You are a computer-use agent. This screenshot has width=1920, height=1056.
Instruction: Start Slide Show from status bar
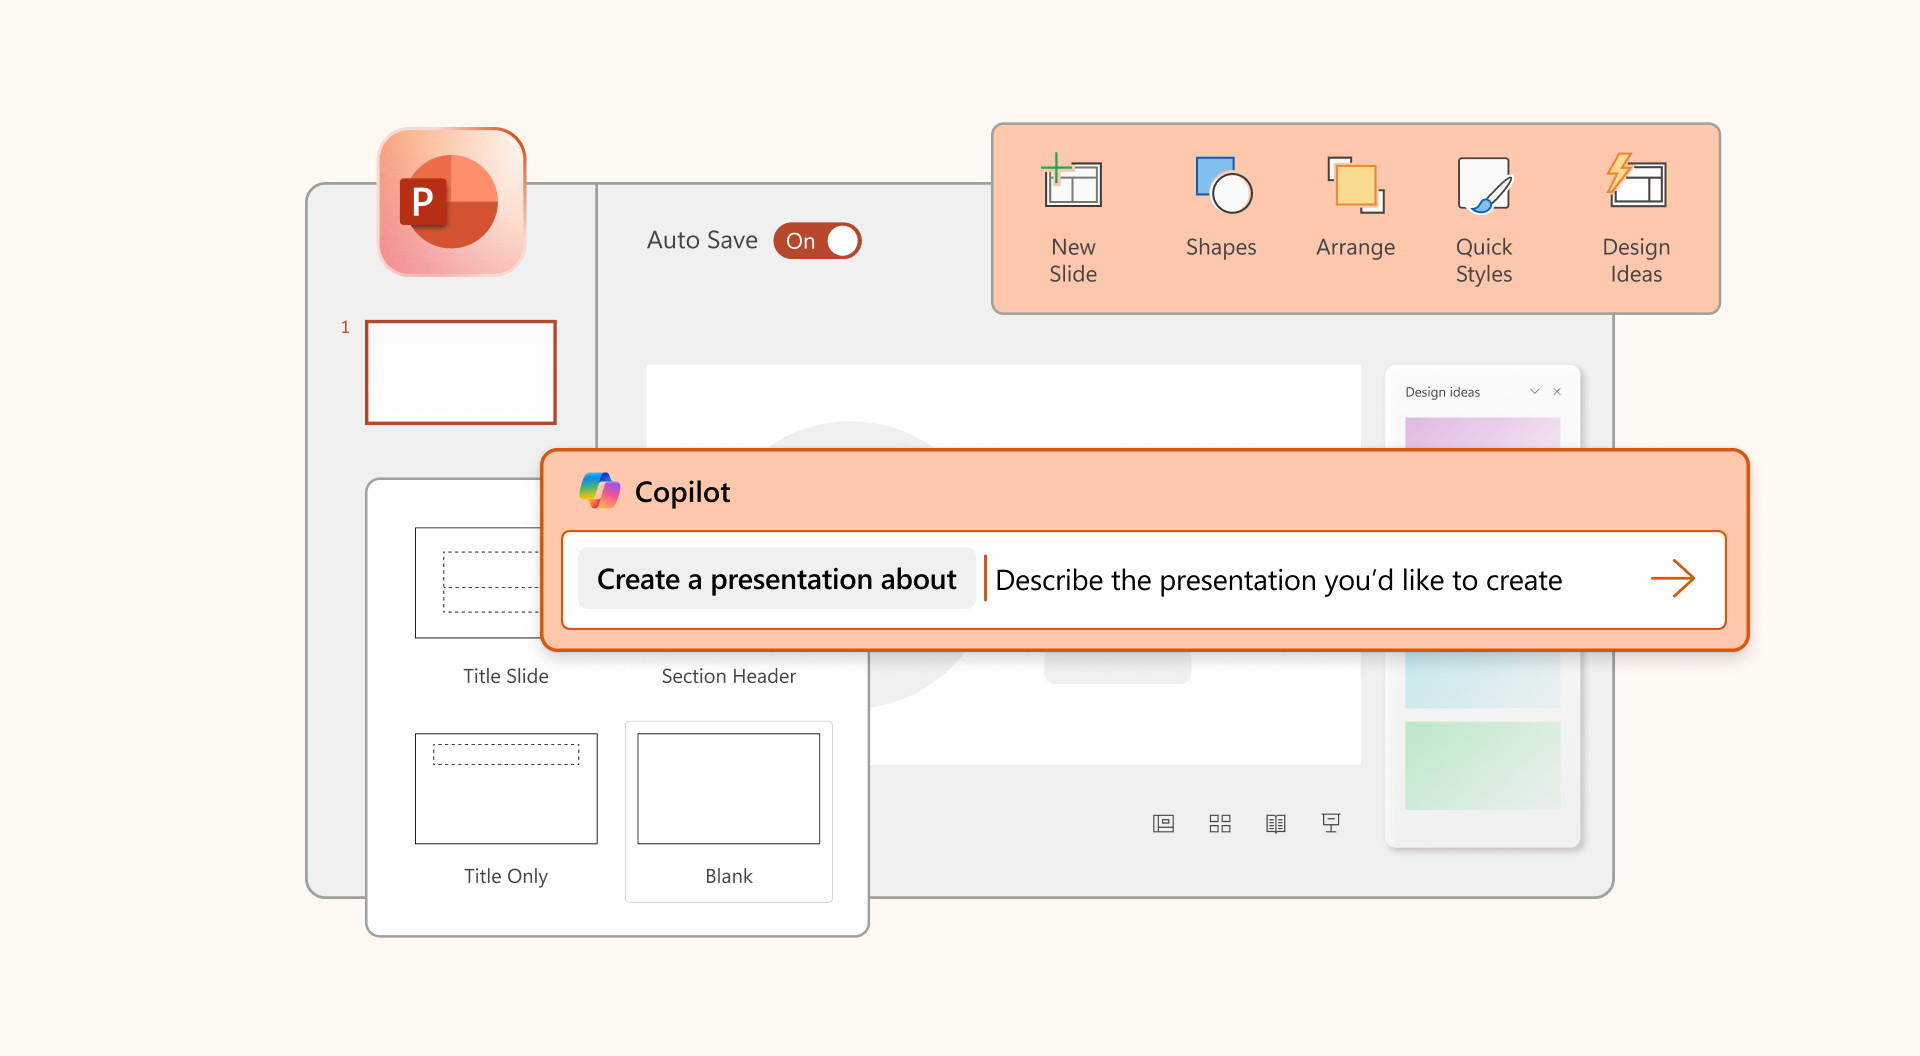(x=1331, y=823)
